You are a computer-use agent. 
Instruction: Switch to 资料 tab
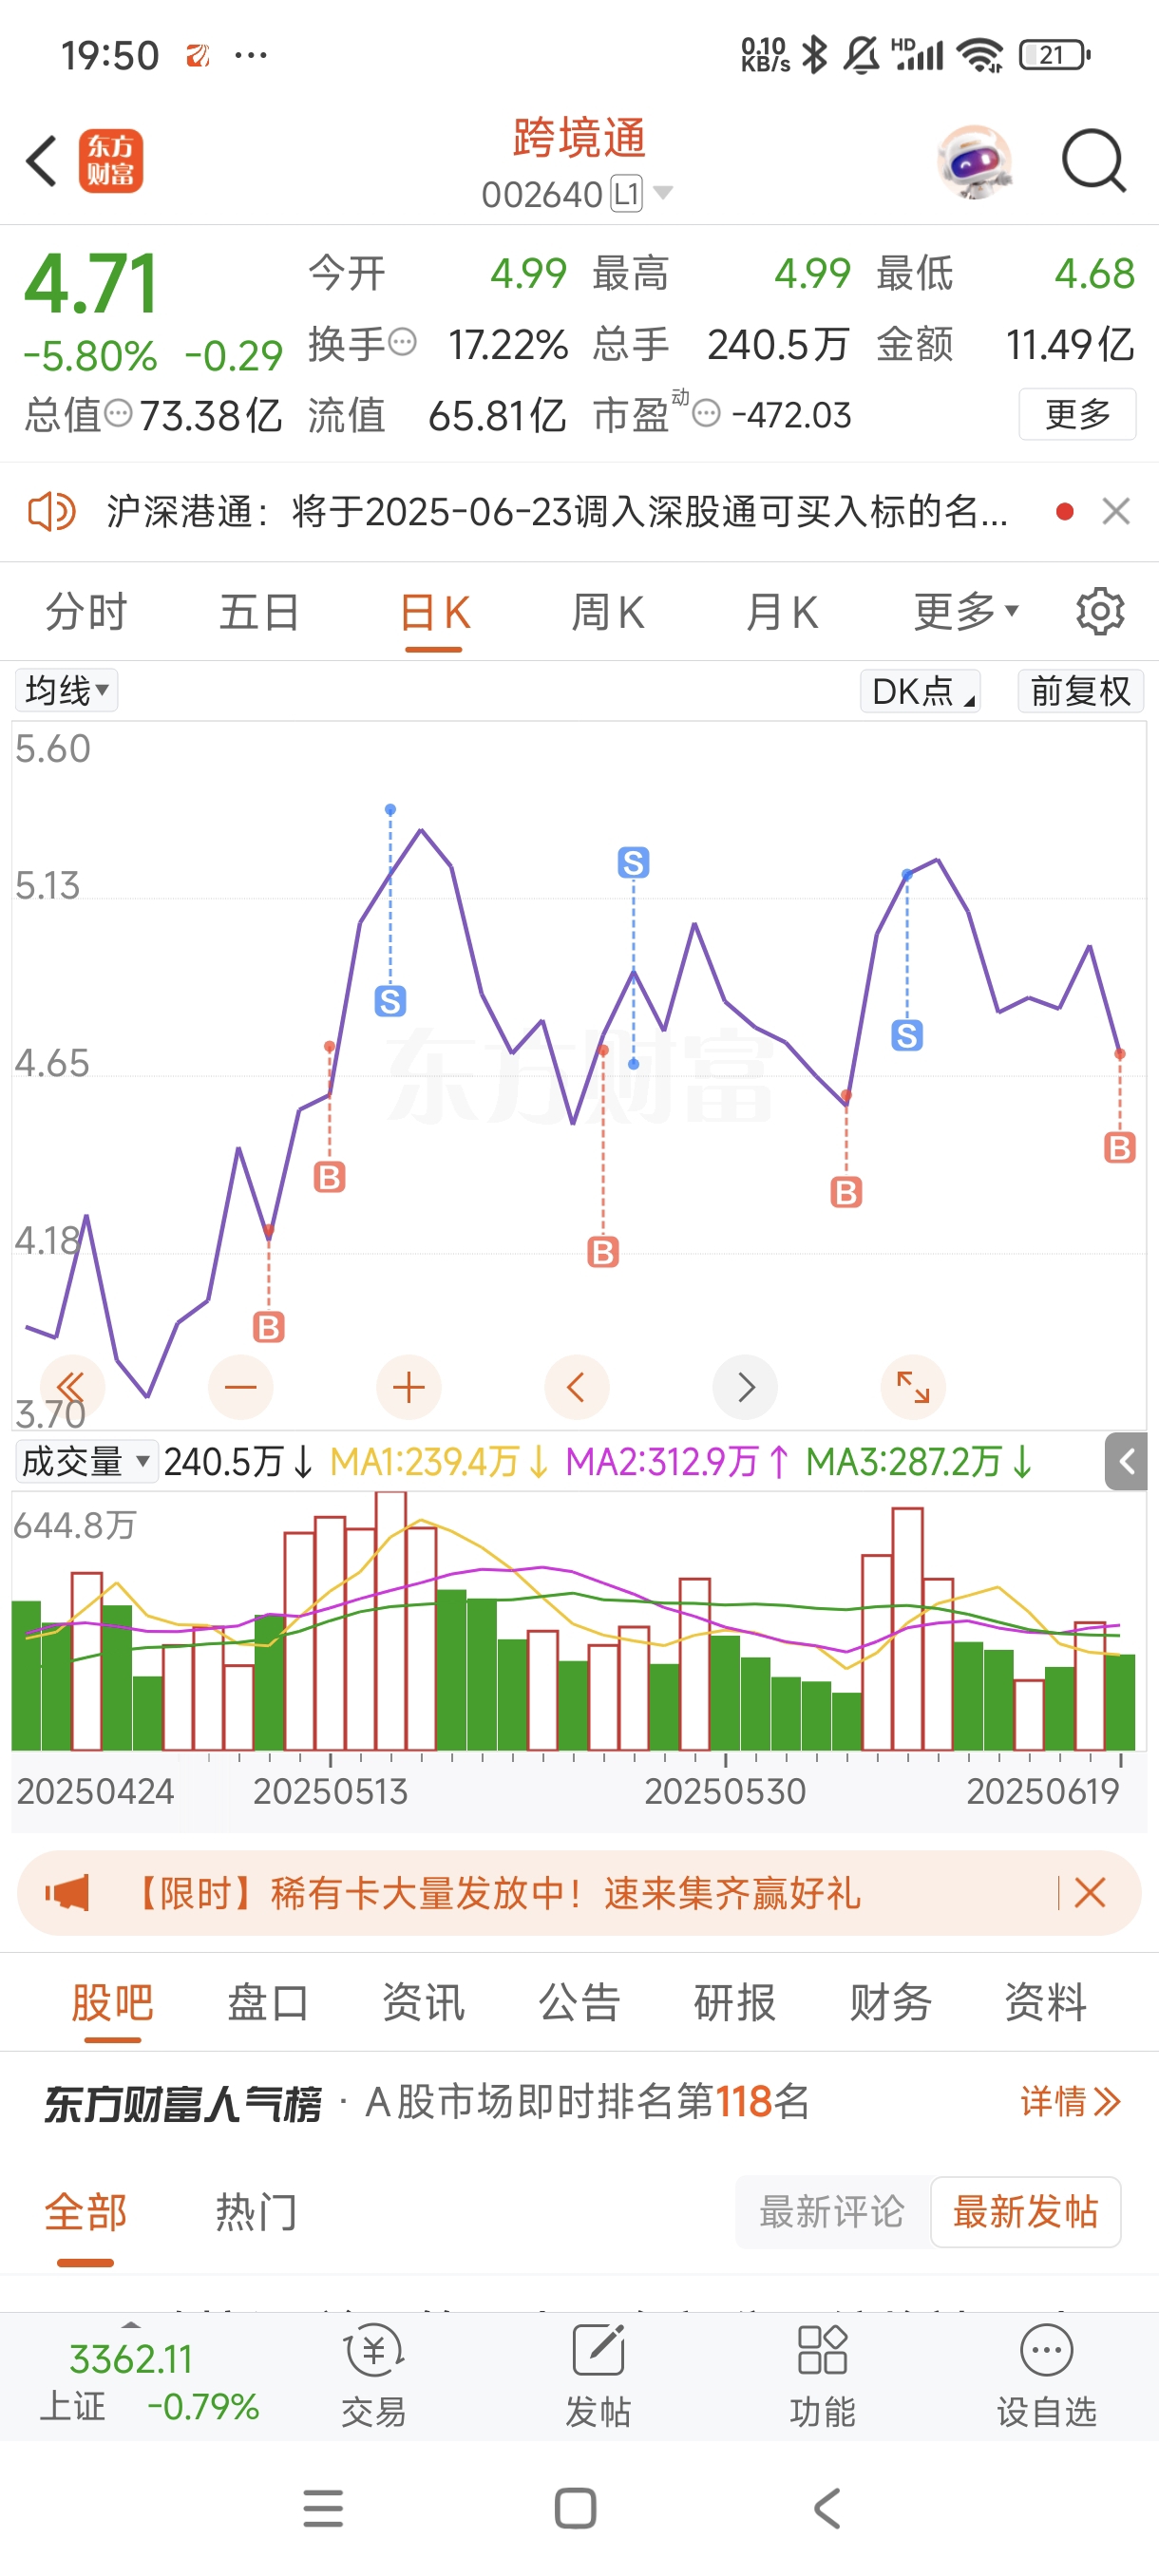[1045, 2003]
